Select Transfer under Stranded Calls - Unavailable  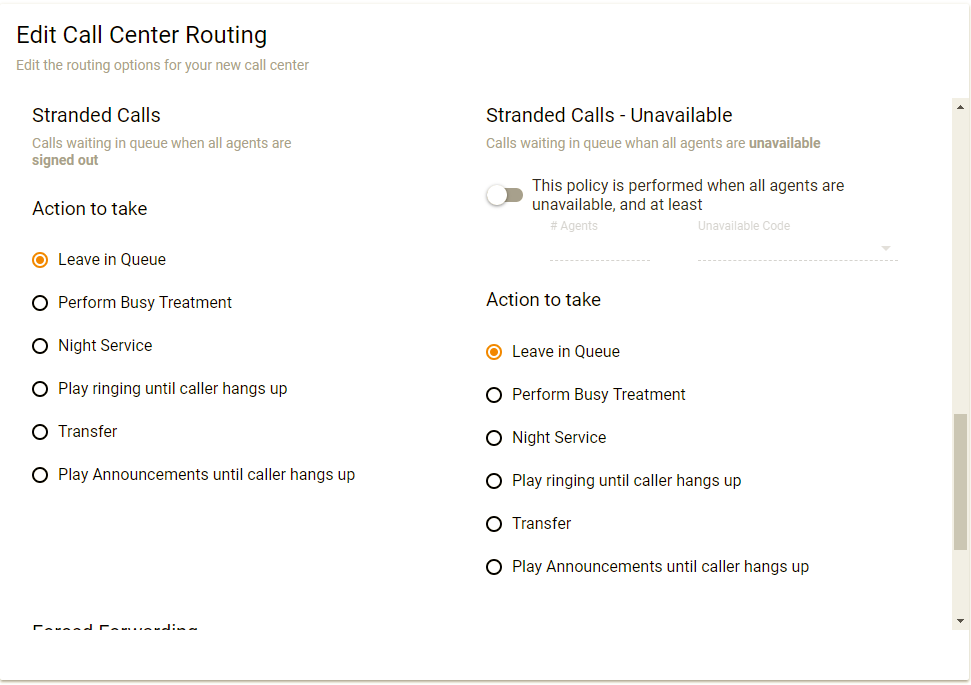tap(494, 524)
